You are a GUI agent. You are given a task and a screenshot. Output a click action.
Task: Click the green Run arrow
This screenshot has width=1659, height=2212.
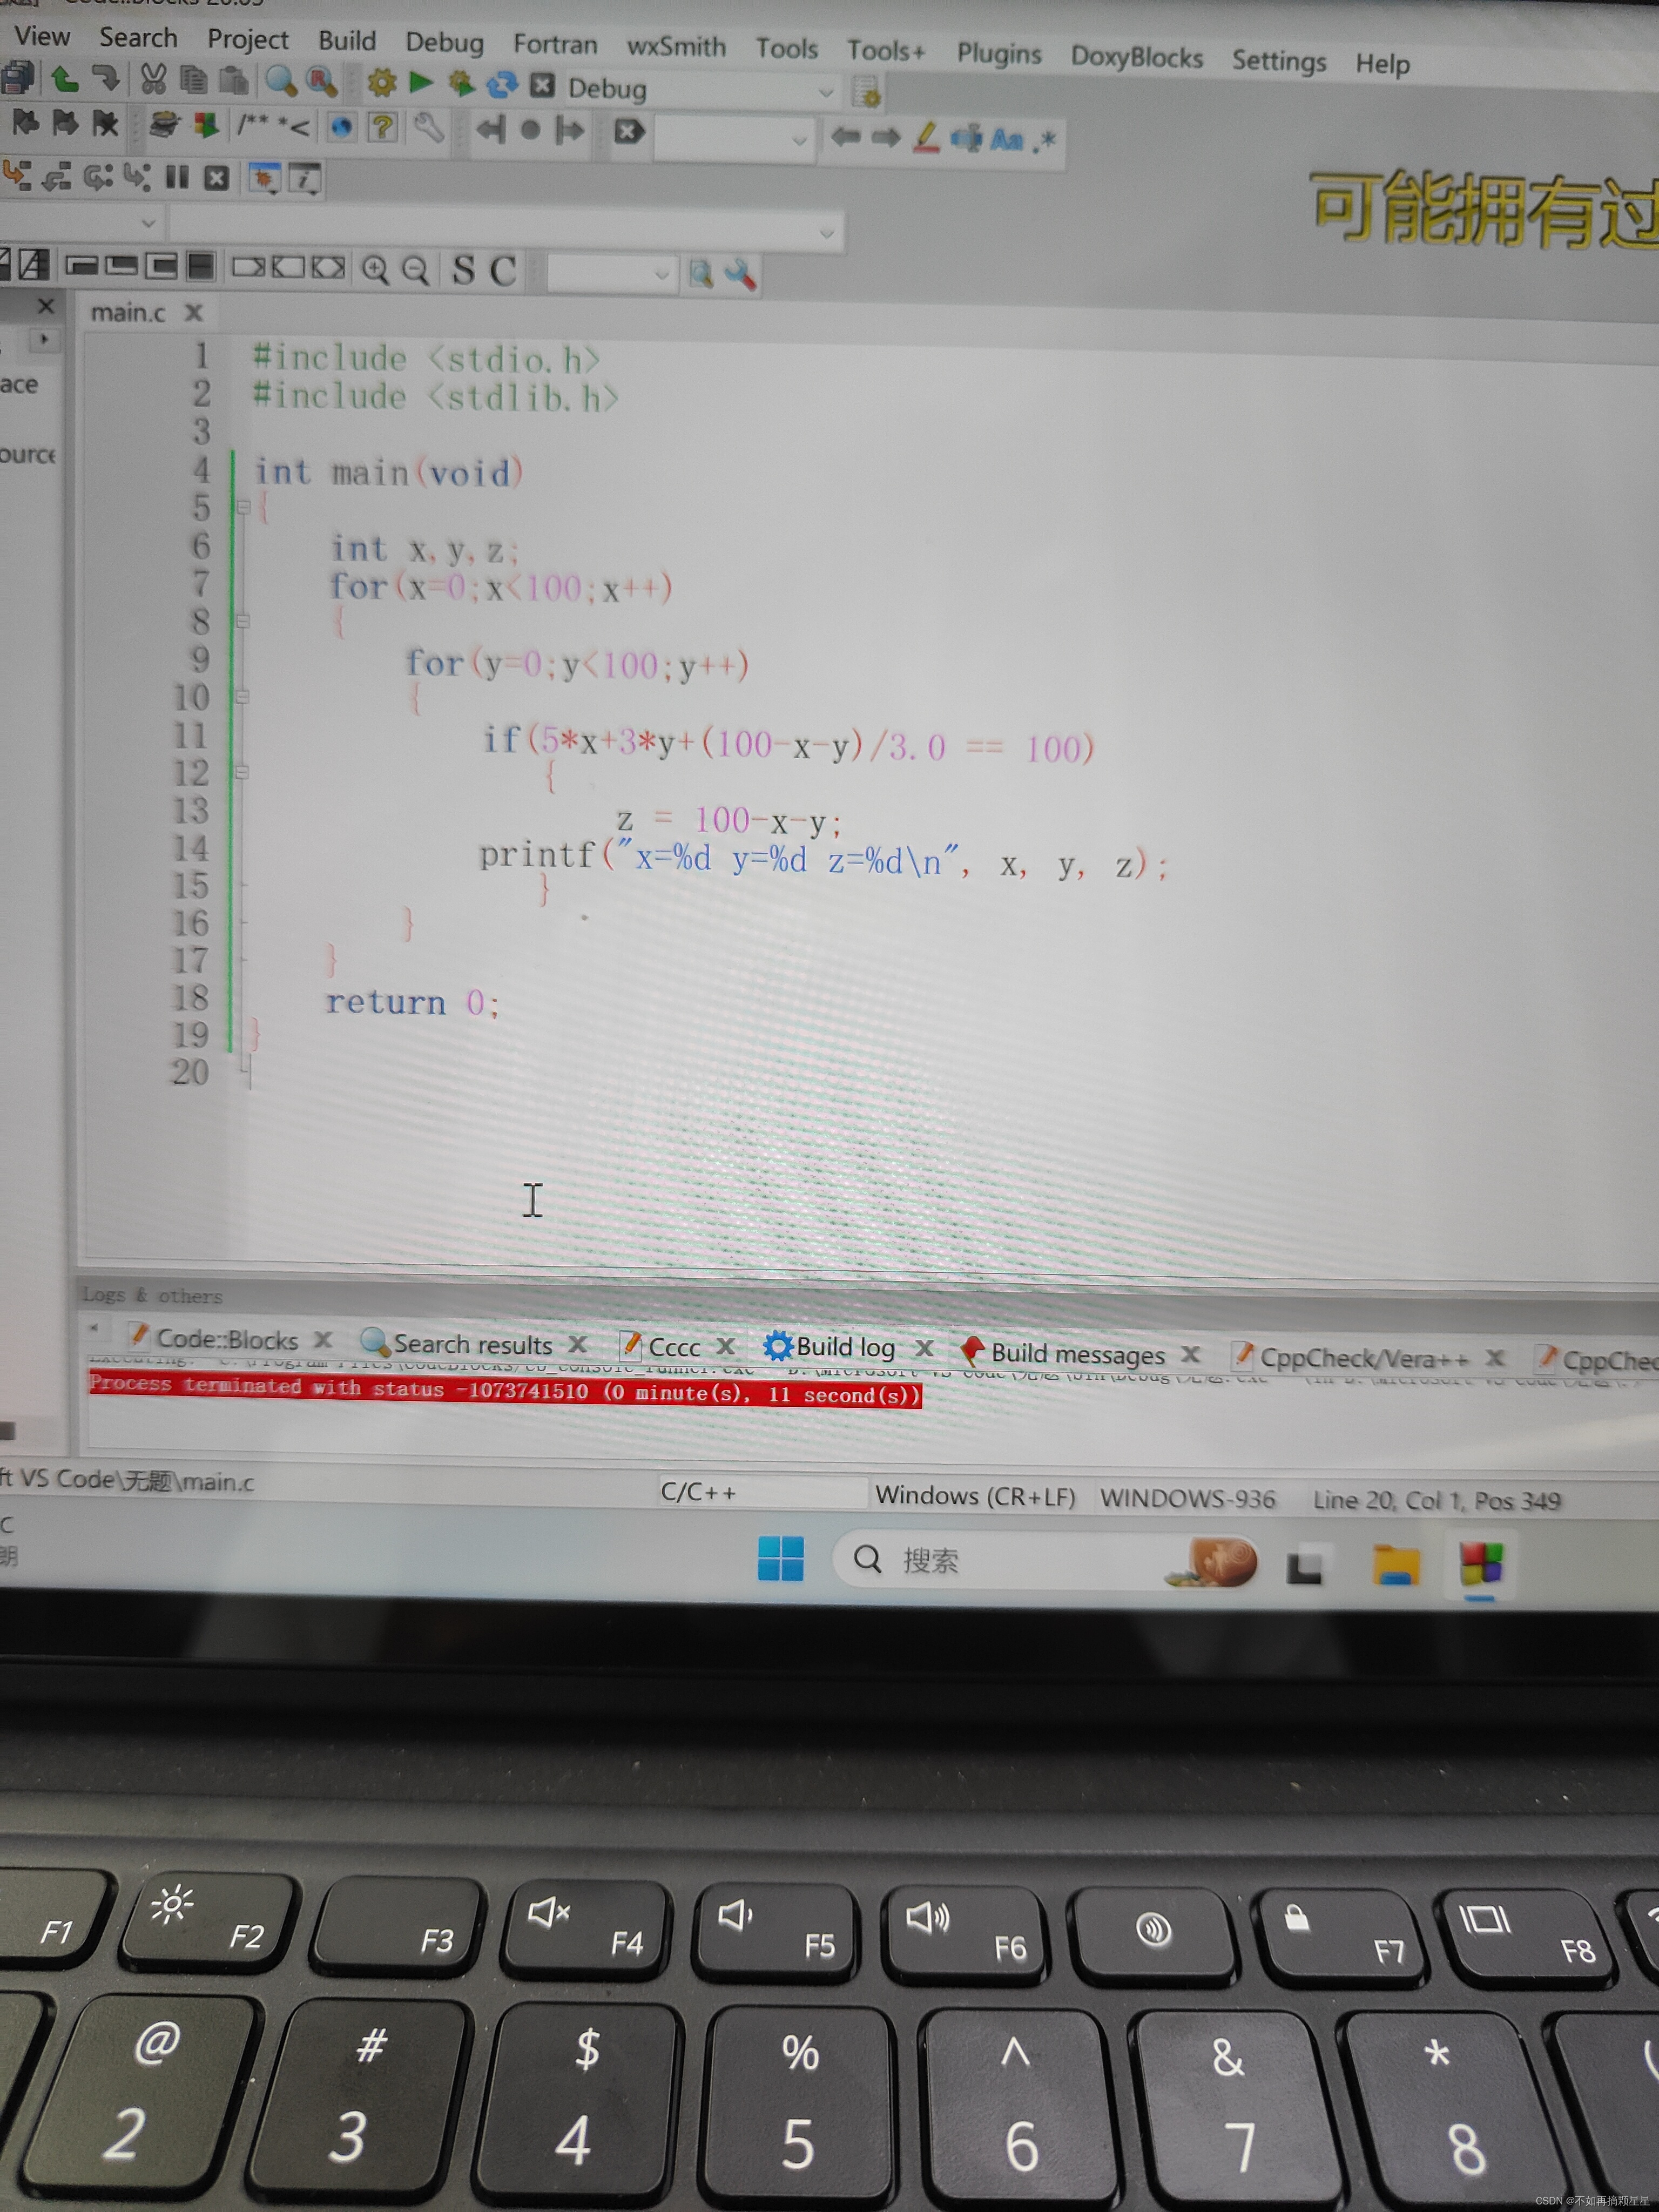(x=421, y=83)
